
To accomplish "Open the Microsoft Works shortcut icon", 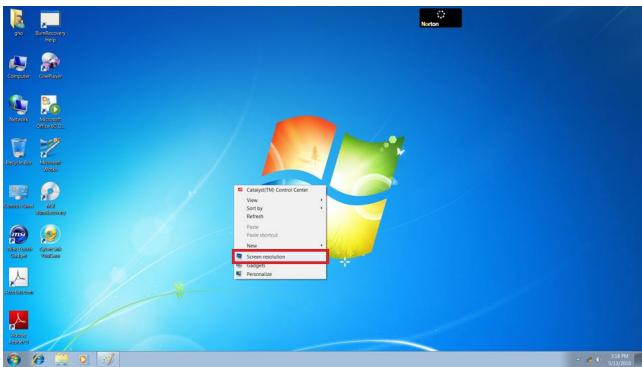I will (50, 155).
